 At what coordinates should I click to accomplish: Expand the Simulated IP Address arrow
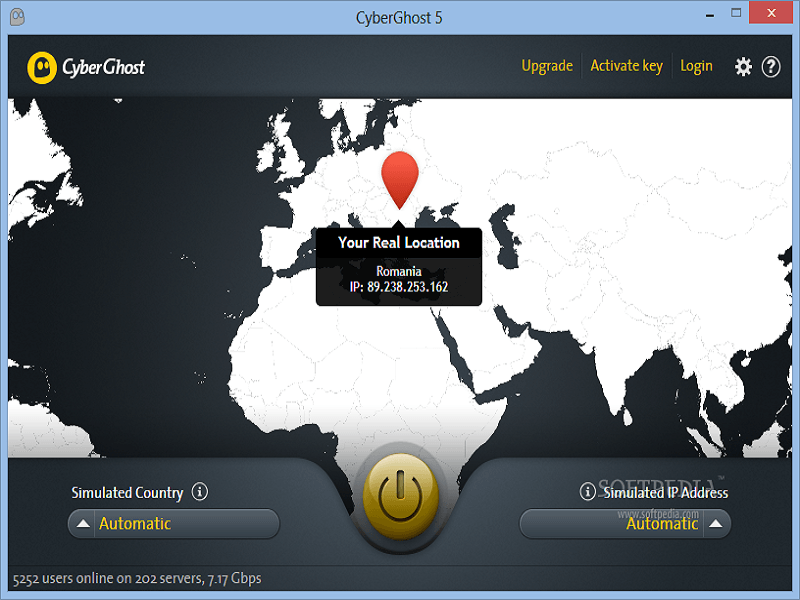[x=715, y=523]
